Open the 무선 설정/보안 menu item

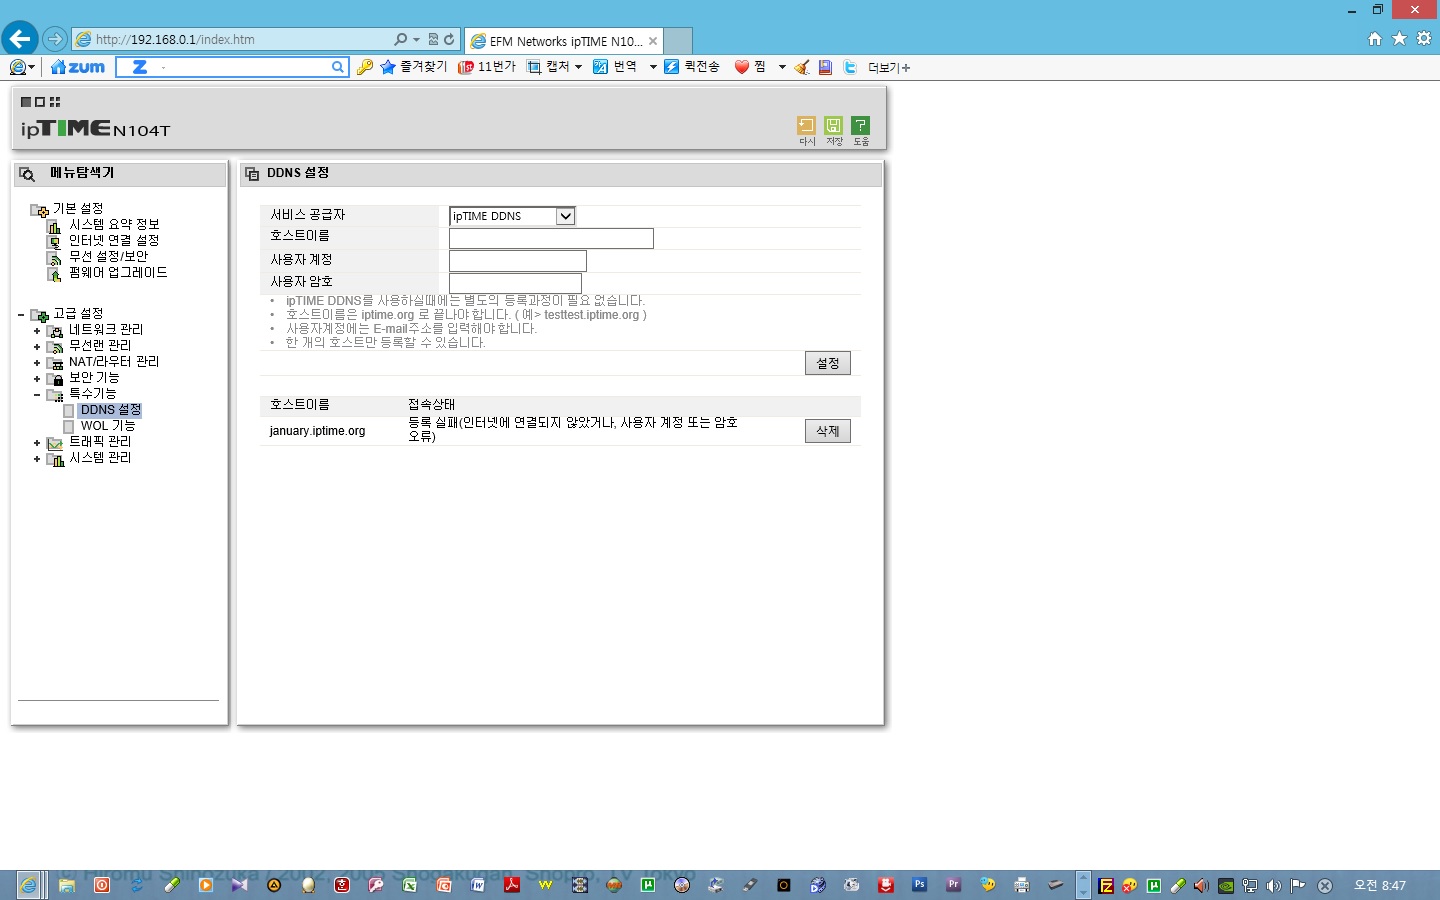tap(108, 256)
